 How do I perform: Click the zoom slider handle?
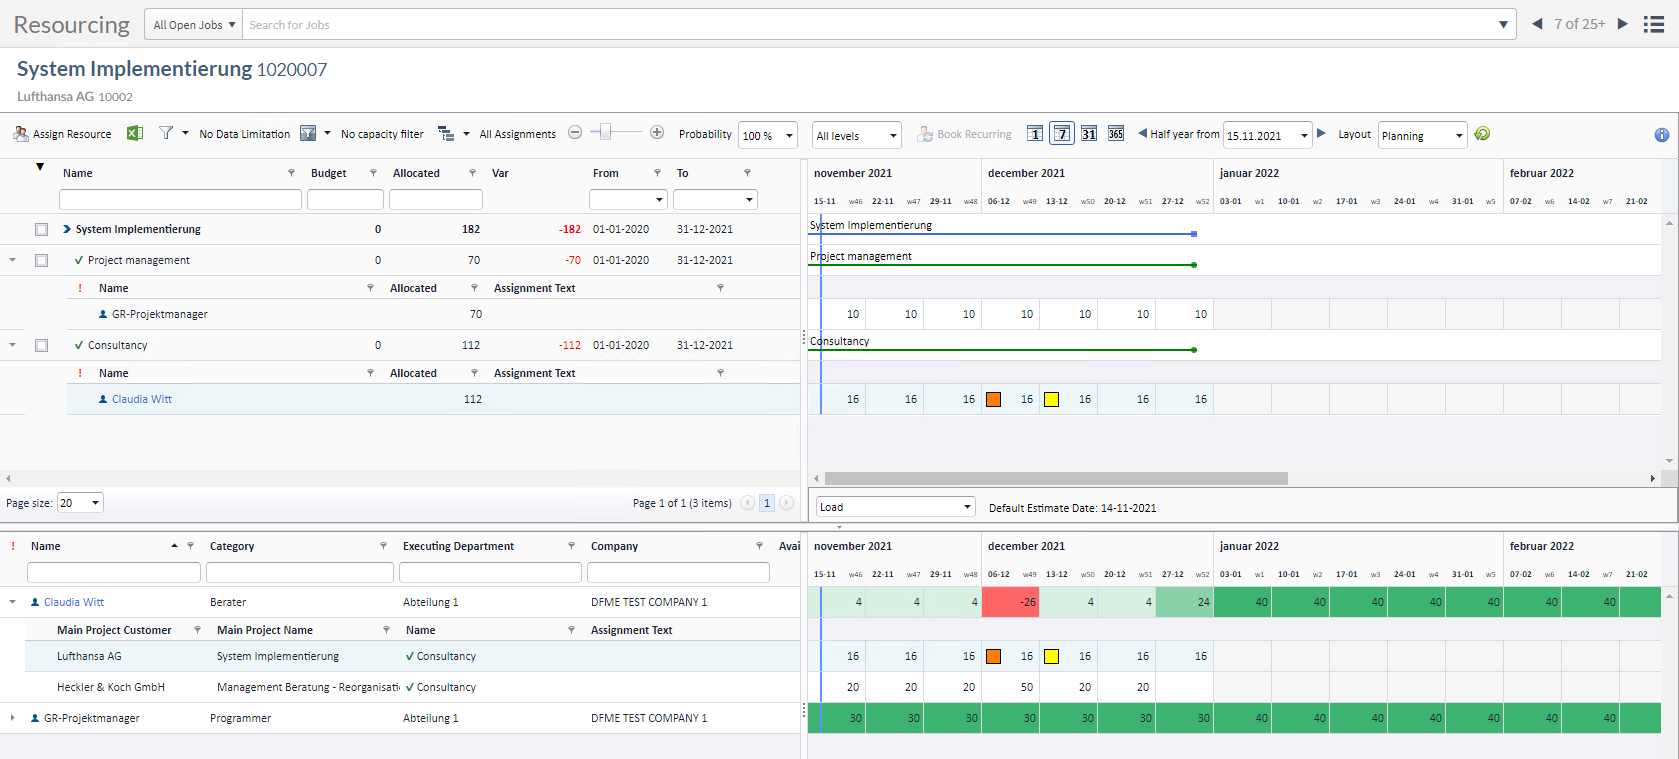(x=605, y=133)
